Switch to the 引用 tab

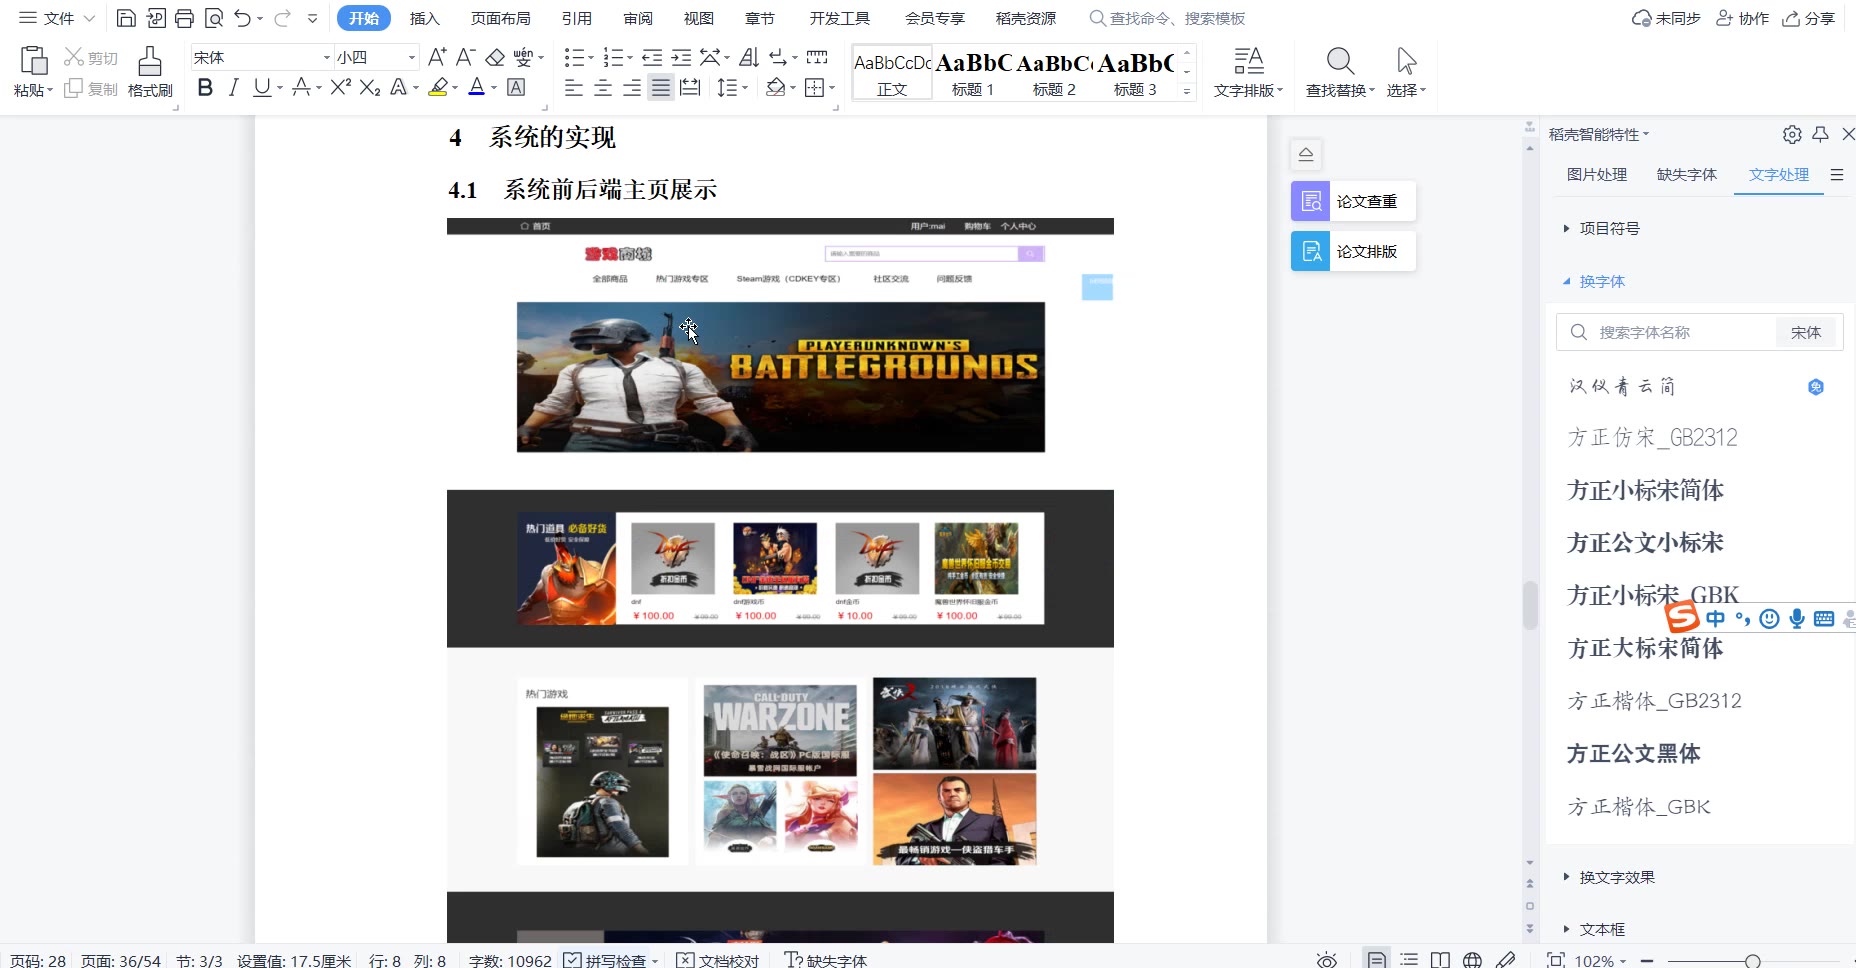pos(577,18)
